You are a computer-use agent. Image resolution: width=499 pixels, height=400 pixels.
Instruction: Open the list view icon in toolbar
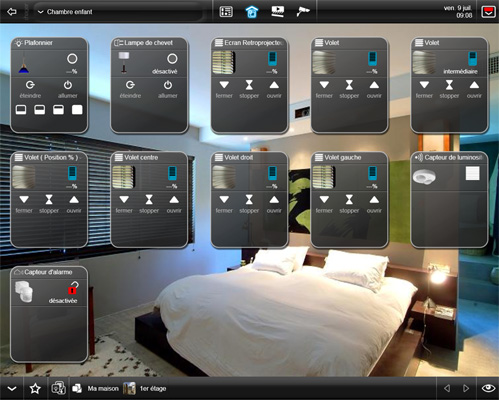click(x=226, y=12)
